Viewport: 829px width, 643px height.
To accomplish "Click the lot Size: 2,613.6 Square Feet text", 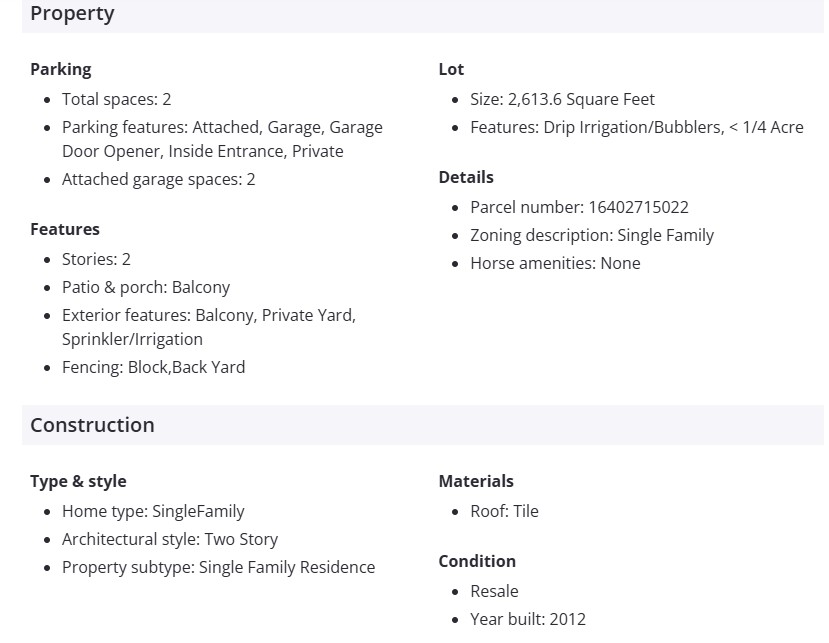I will click(562, 99).
